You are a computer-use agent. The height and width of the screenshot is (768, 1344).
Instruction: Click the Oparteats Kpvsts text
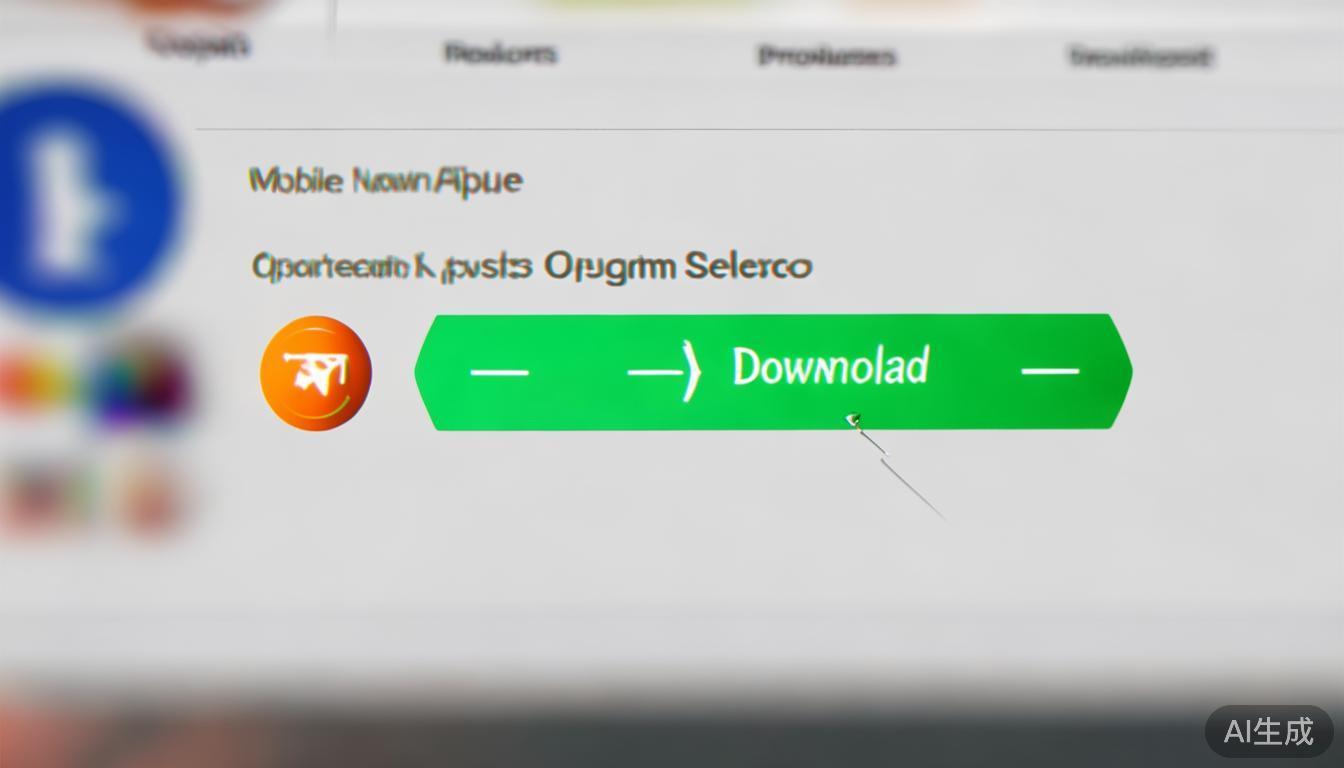tap(391, 267)
